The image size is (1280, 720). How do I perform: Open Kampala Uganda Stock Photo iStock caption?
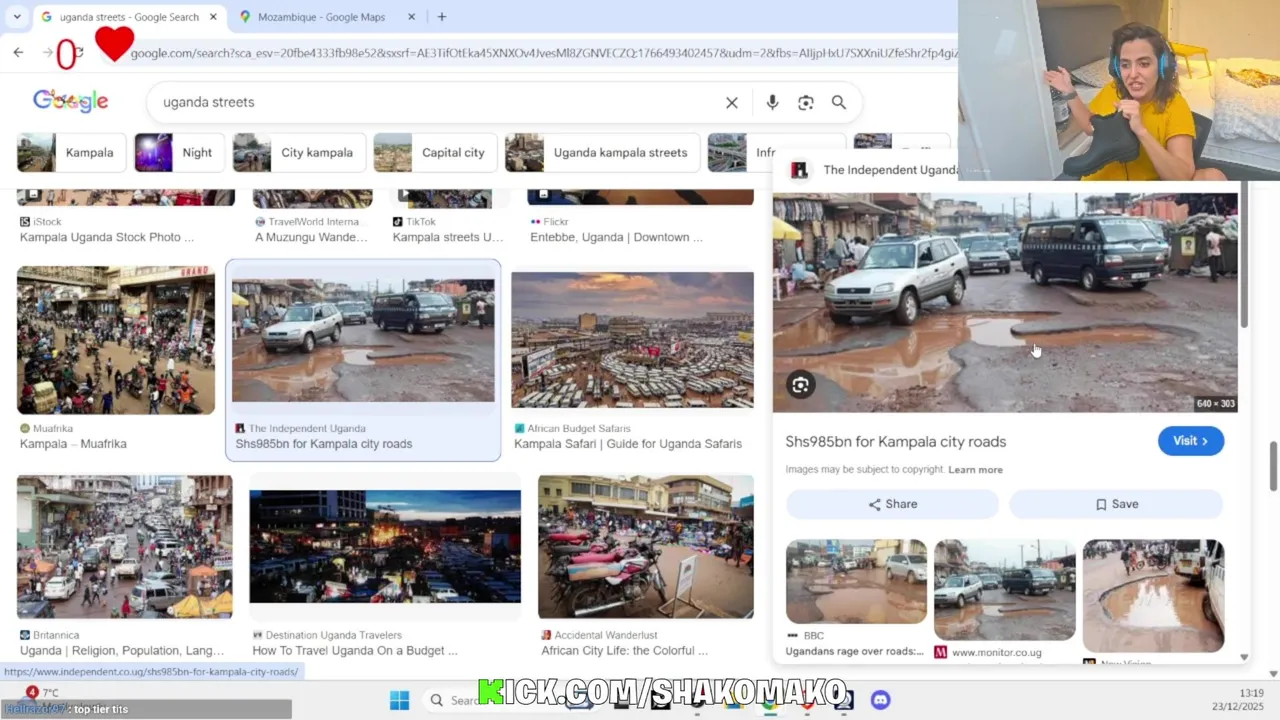pyautogui.click(x=107, y=238)
